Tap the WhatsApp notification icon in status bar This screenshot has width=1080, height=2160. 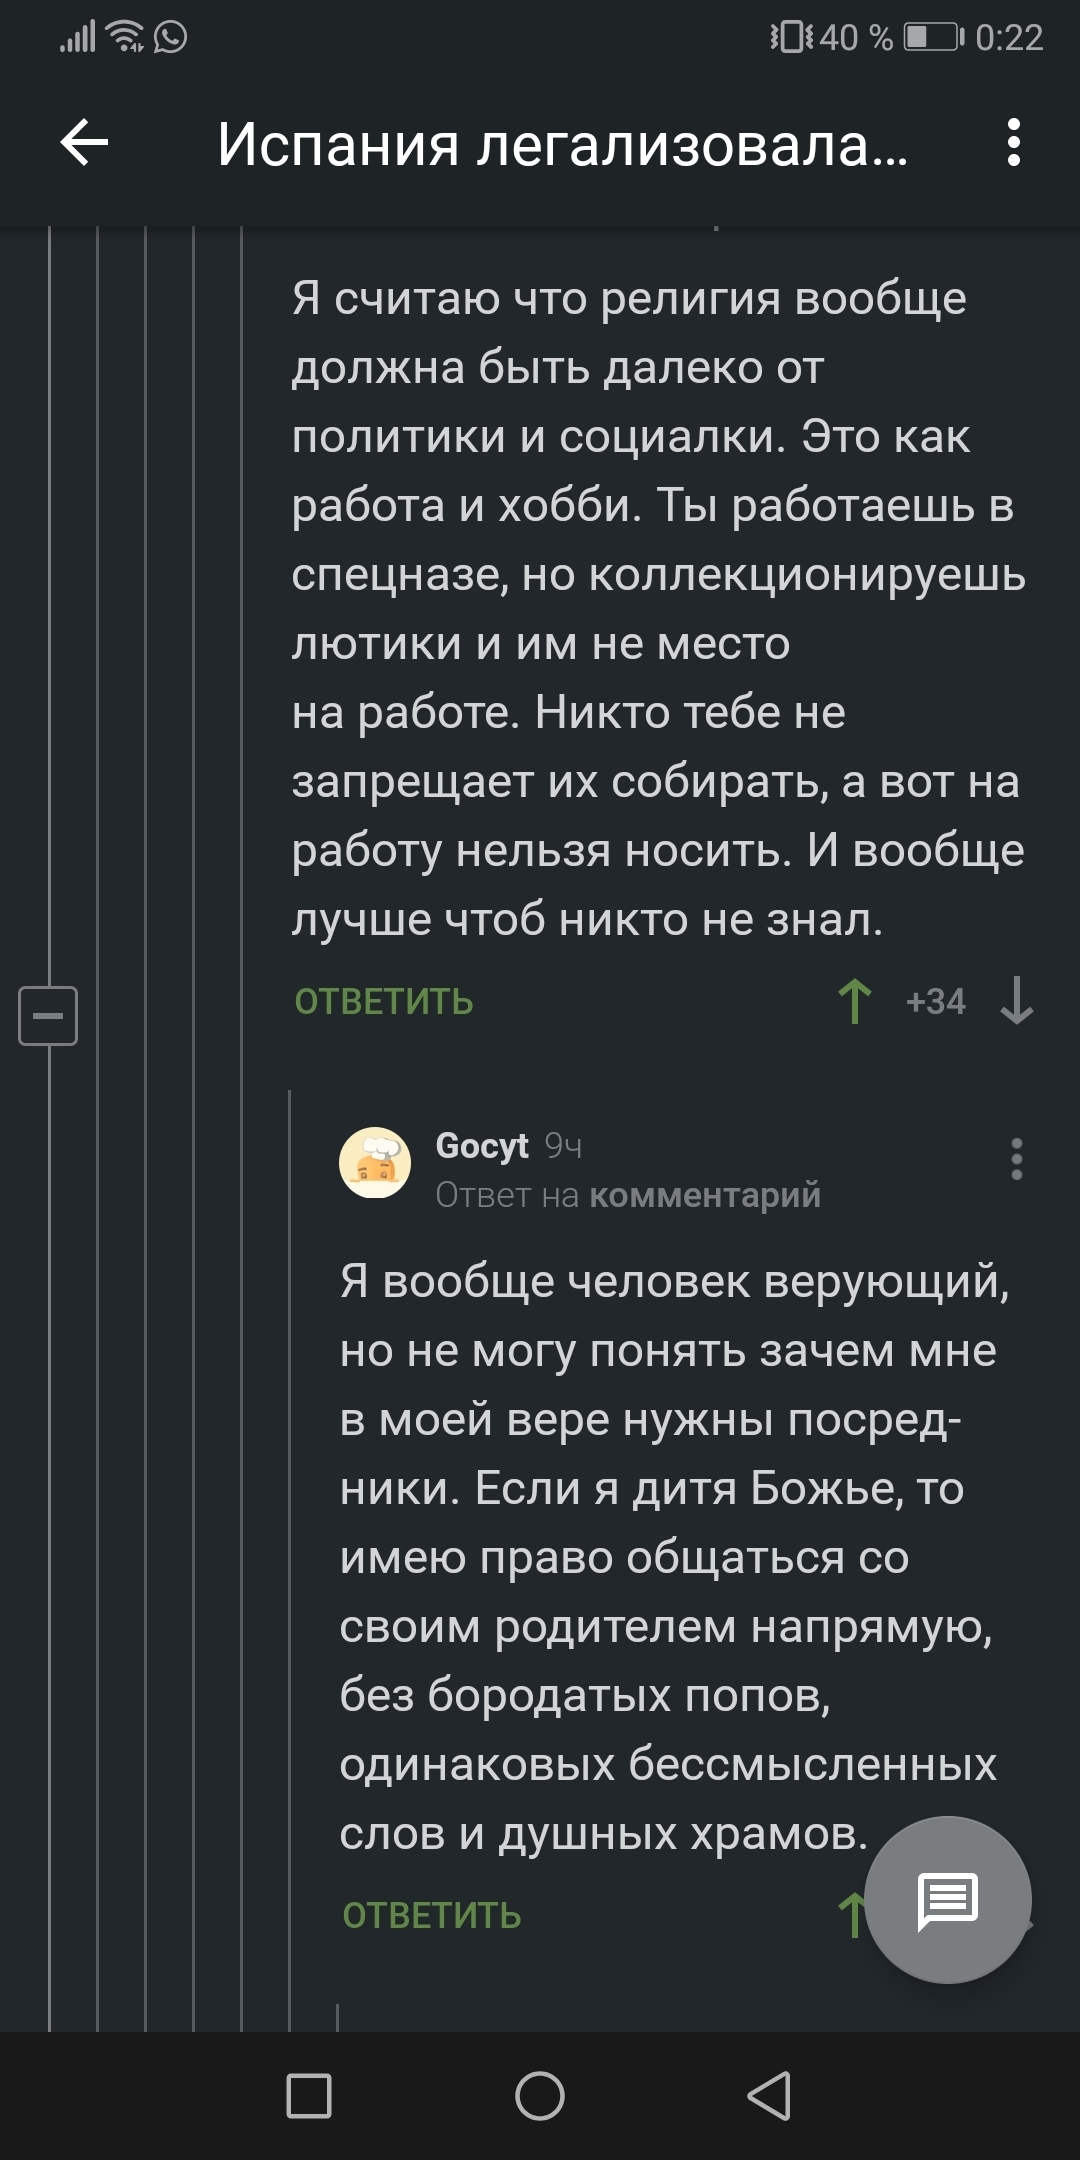pyautogui.click(x=171, y=38)
